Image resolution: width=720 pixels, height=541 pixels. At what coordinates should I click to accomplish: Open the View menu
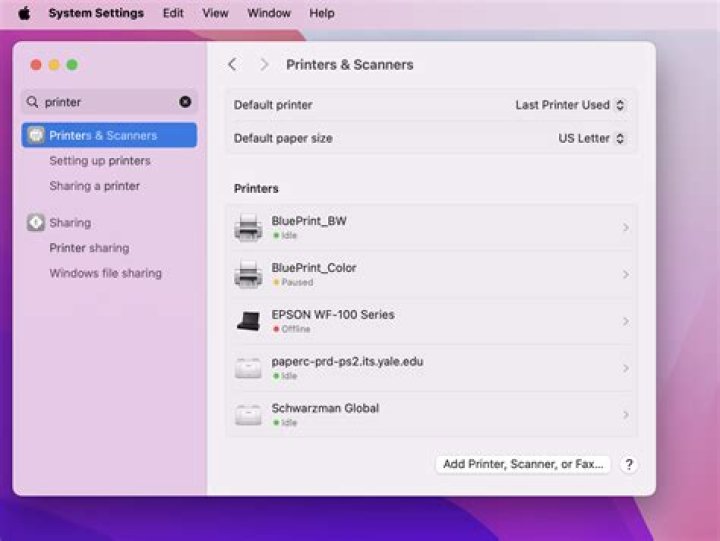coord(215,13)
